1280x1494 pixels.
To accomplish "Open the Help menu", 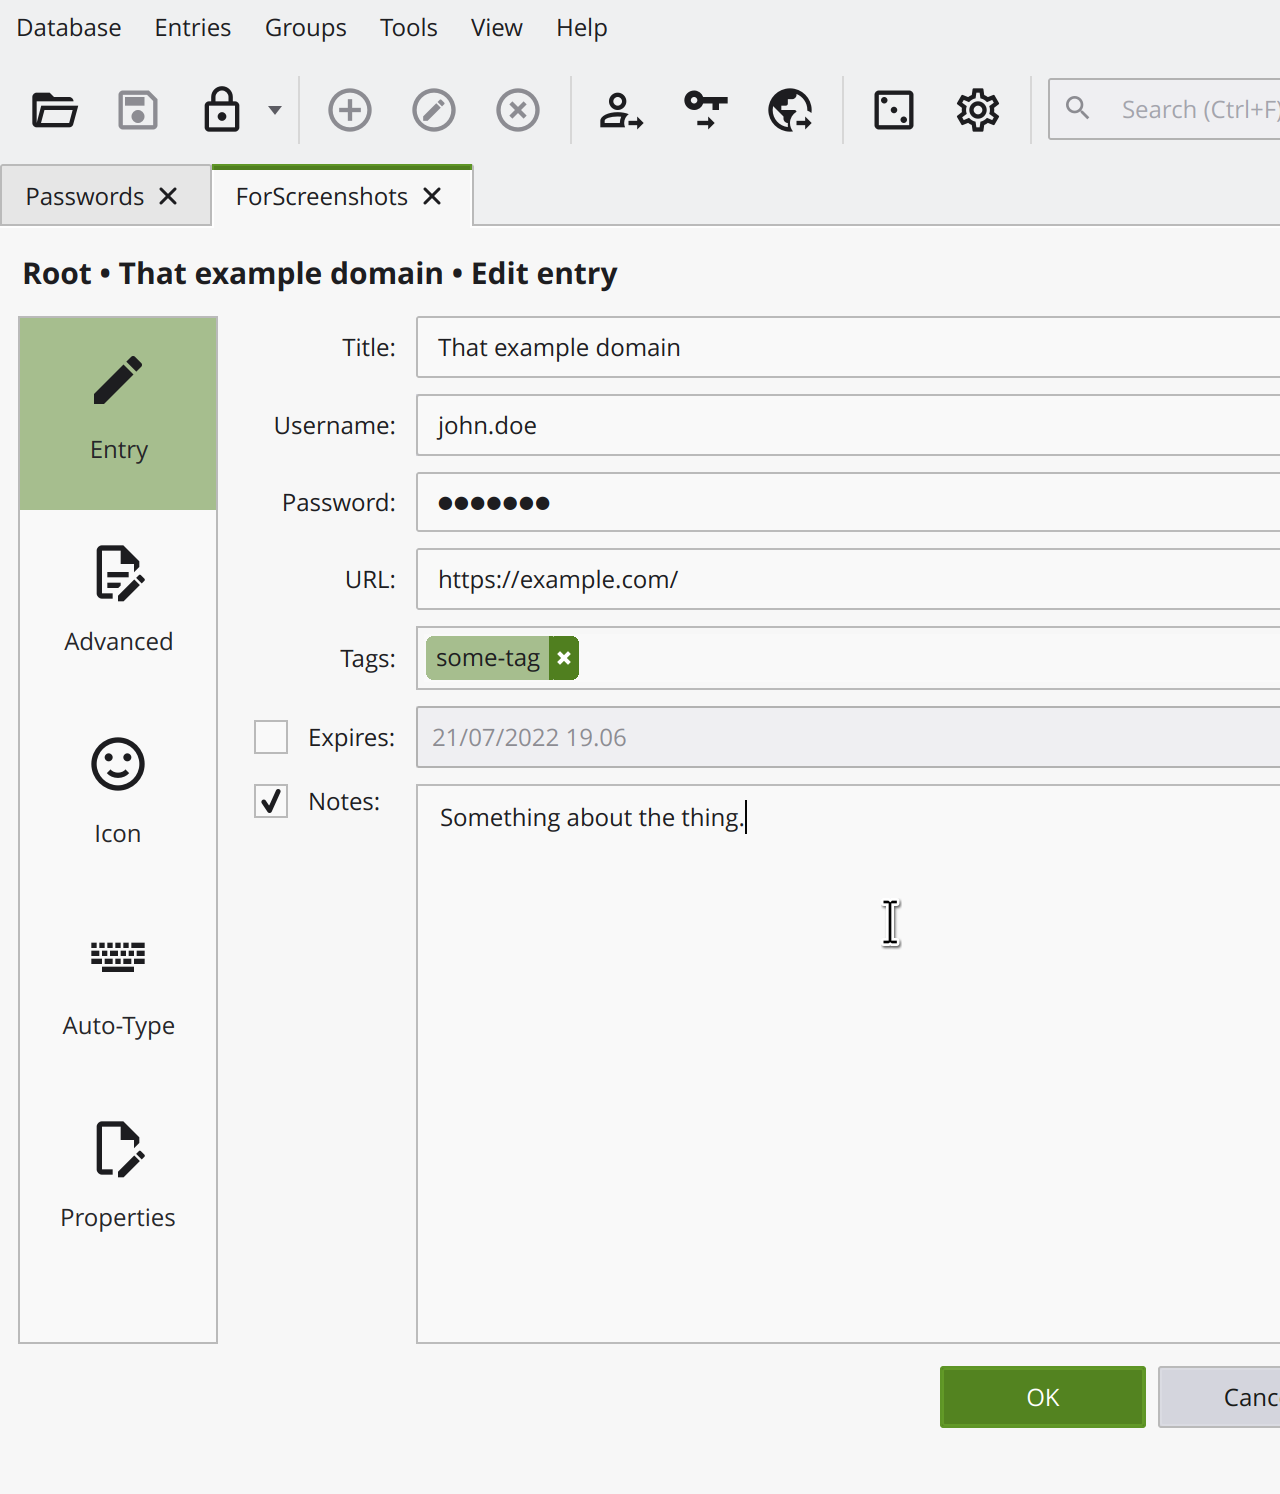I will coord(582,28).
